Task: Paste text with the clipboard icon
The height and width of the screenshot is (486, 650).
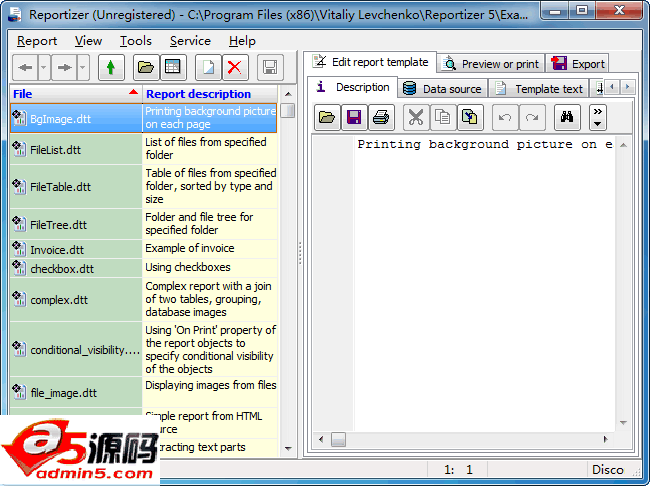Action: 470,117
